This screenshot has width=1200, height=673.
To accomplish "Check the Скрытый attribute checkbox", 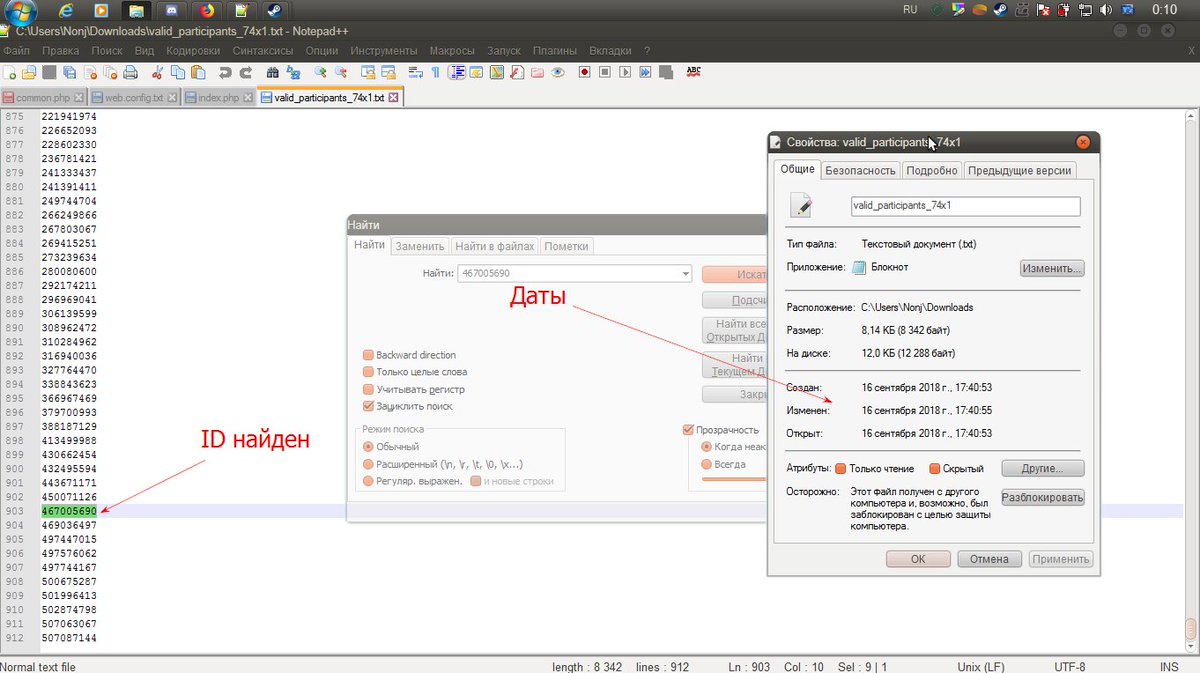I will pos(936,468).
